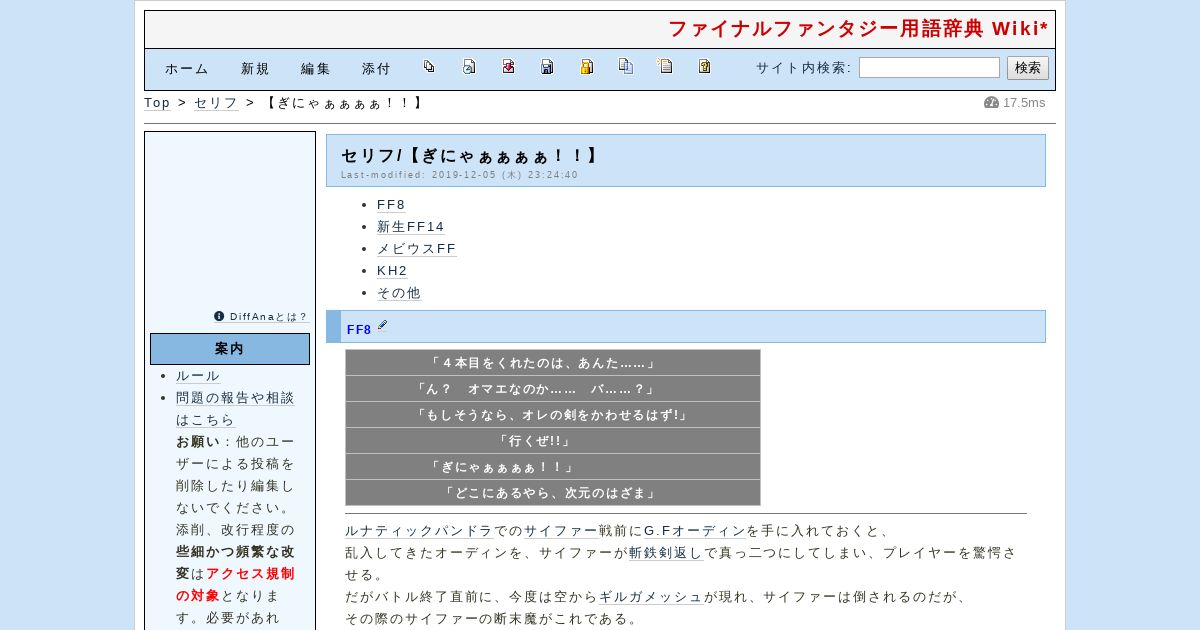Viewport: 1200px width, 630px height.
Task: Click the 案内 sidebar header
Action: pos(230,349)
